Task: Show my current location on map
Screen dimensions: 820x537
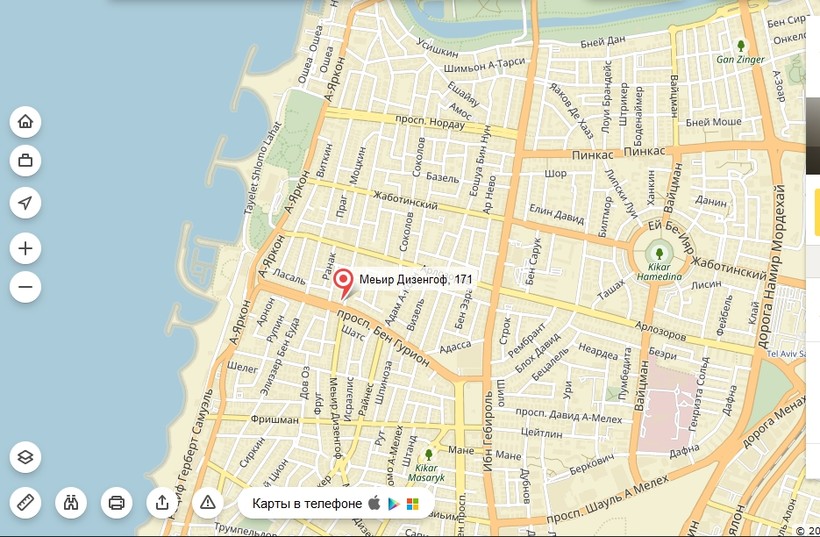Action: click(25, 203)
